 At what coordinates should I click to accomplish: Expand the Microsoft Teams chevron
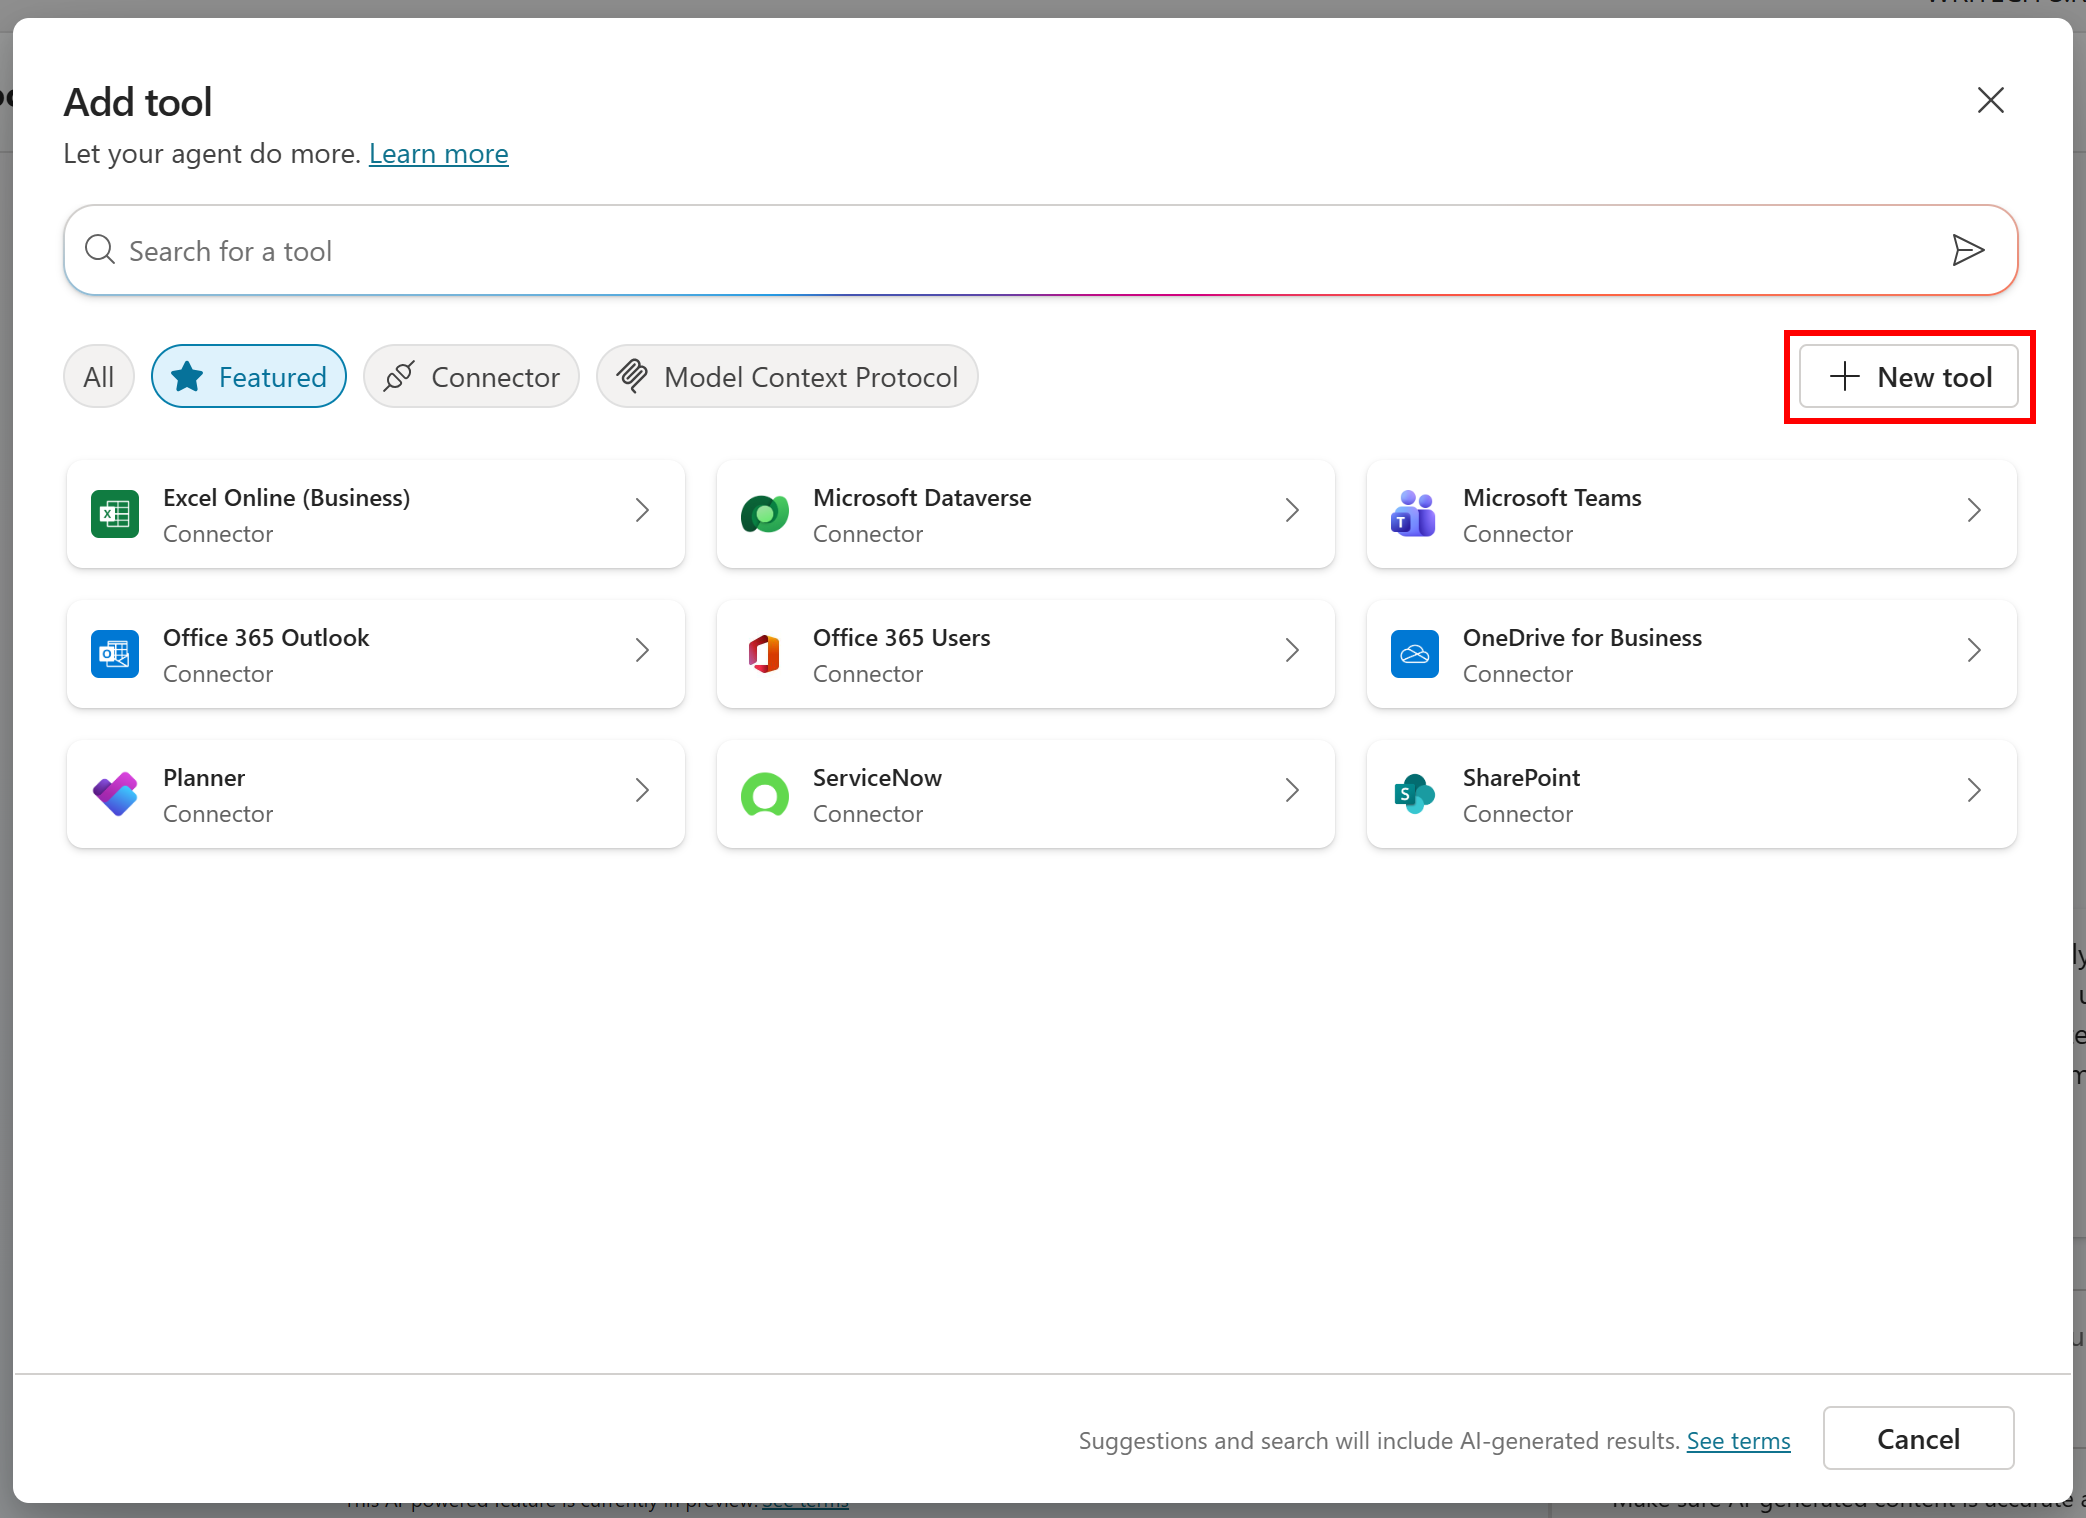[x=1973, y=511]
